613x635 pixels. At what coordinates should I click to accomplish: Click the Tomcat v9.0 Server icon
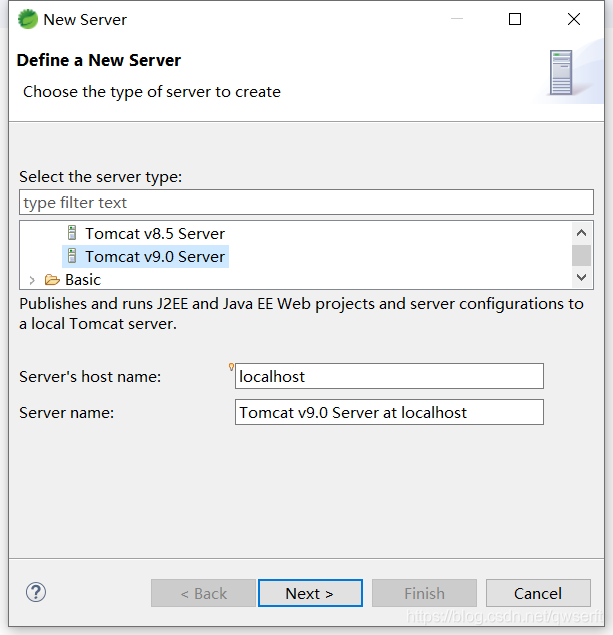(72, 256)
